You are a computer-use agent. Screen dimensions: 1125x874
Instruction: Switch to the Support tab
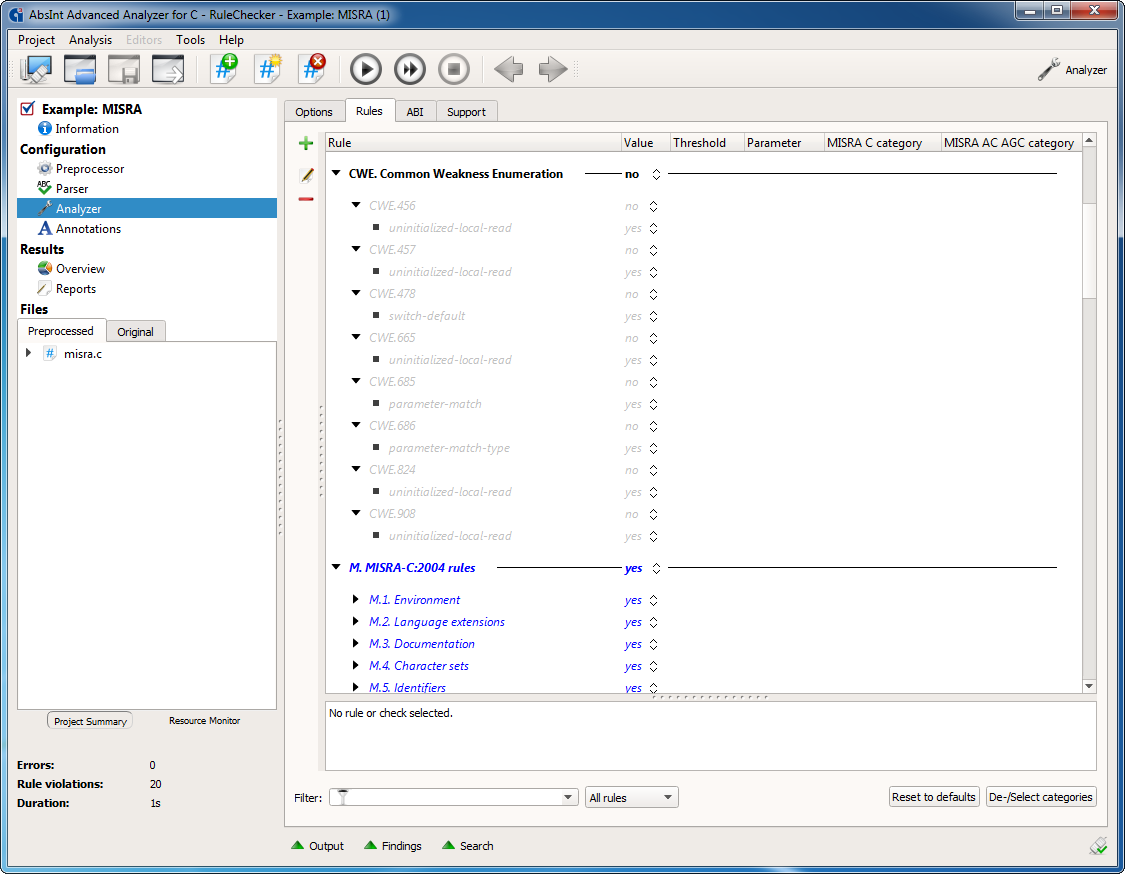pyautogui.click(x=466, y=112)
